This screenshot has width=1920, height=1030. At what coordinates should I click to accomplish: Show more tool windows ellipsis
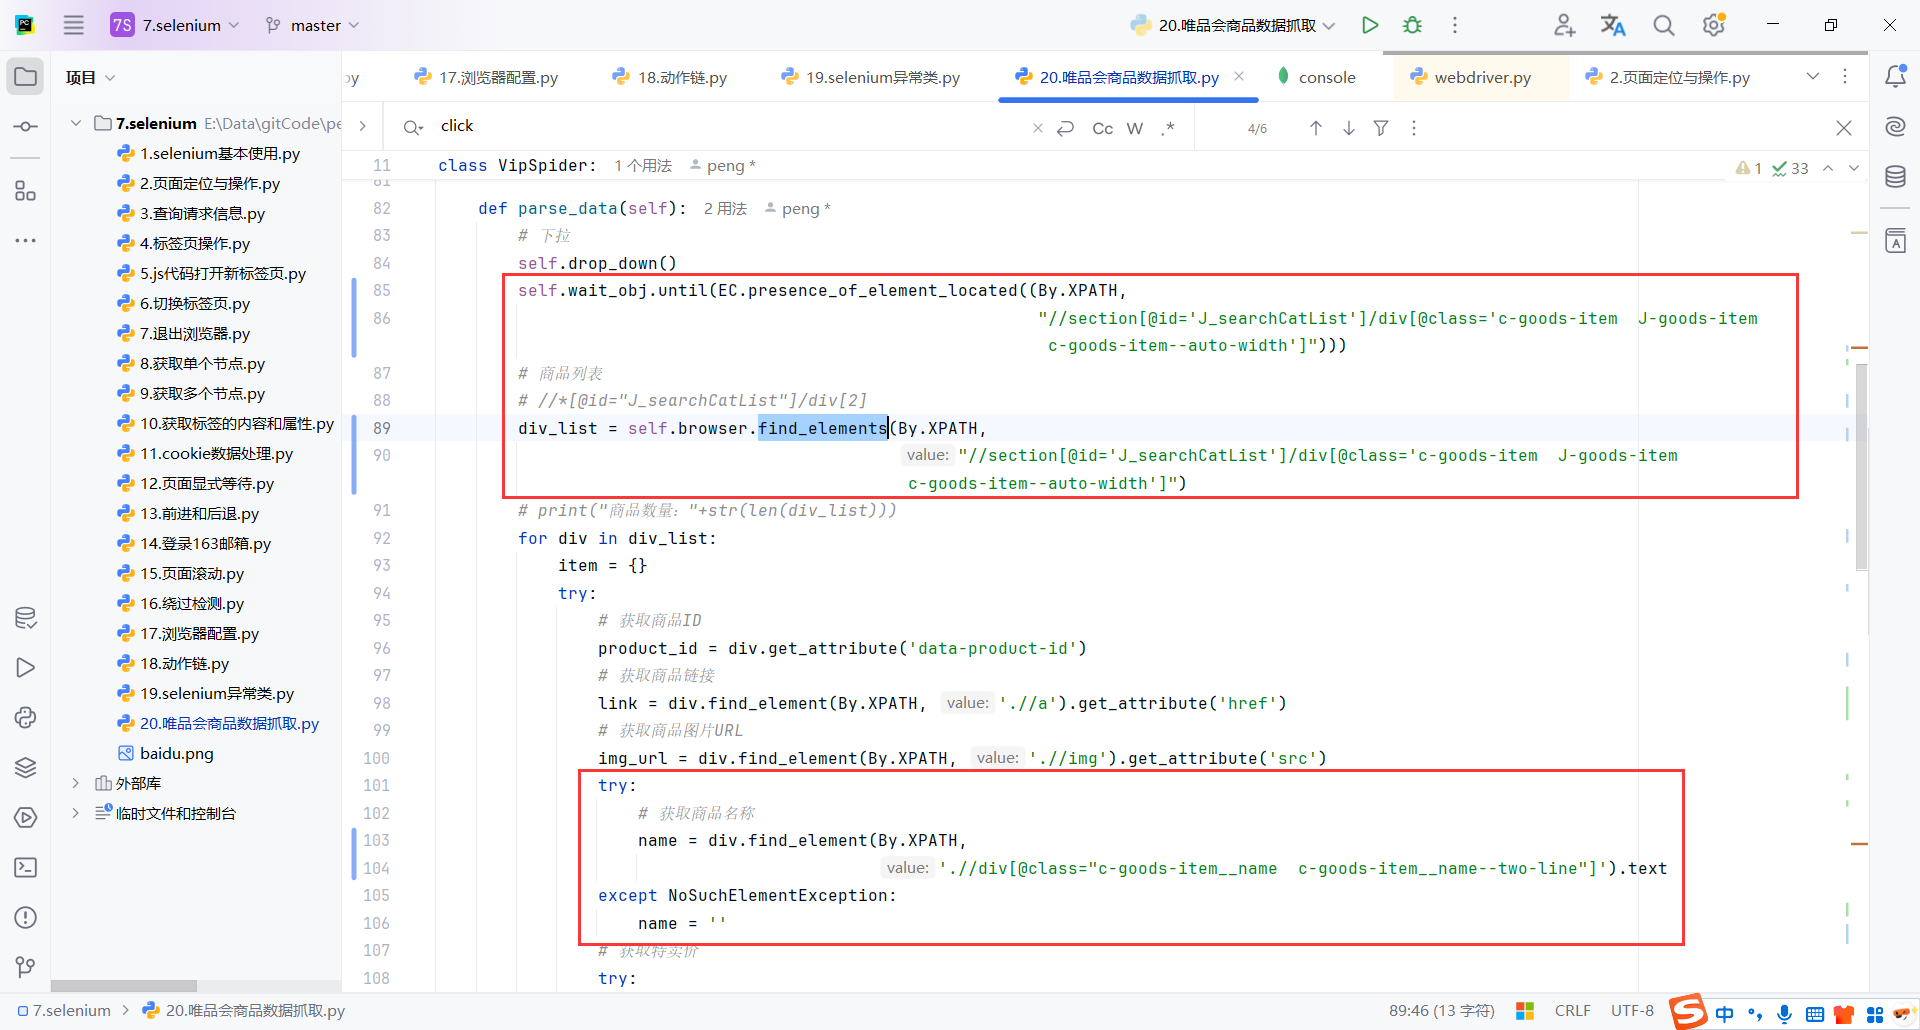pos(26,240)
